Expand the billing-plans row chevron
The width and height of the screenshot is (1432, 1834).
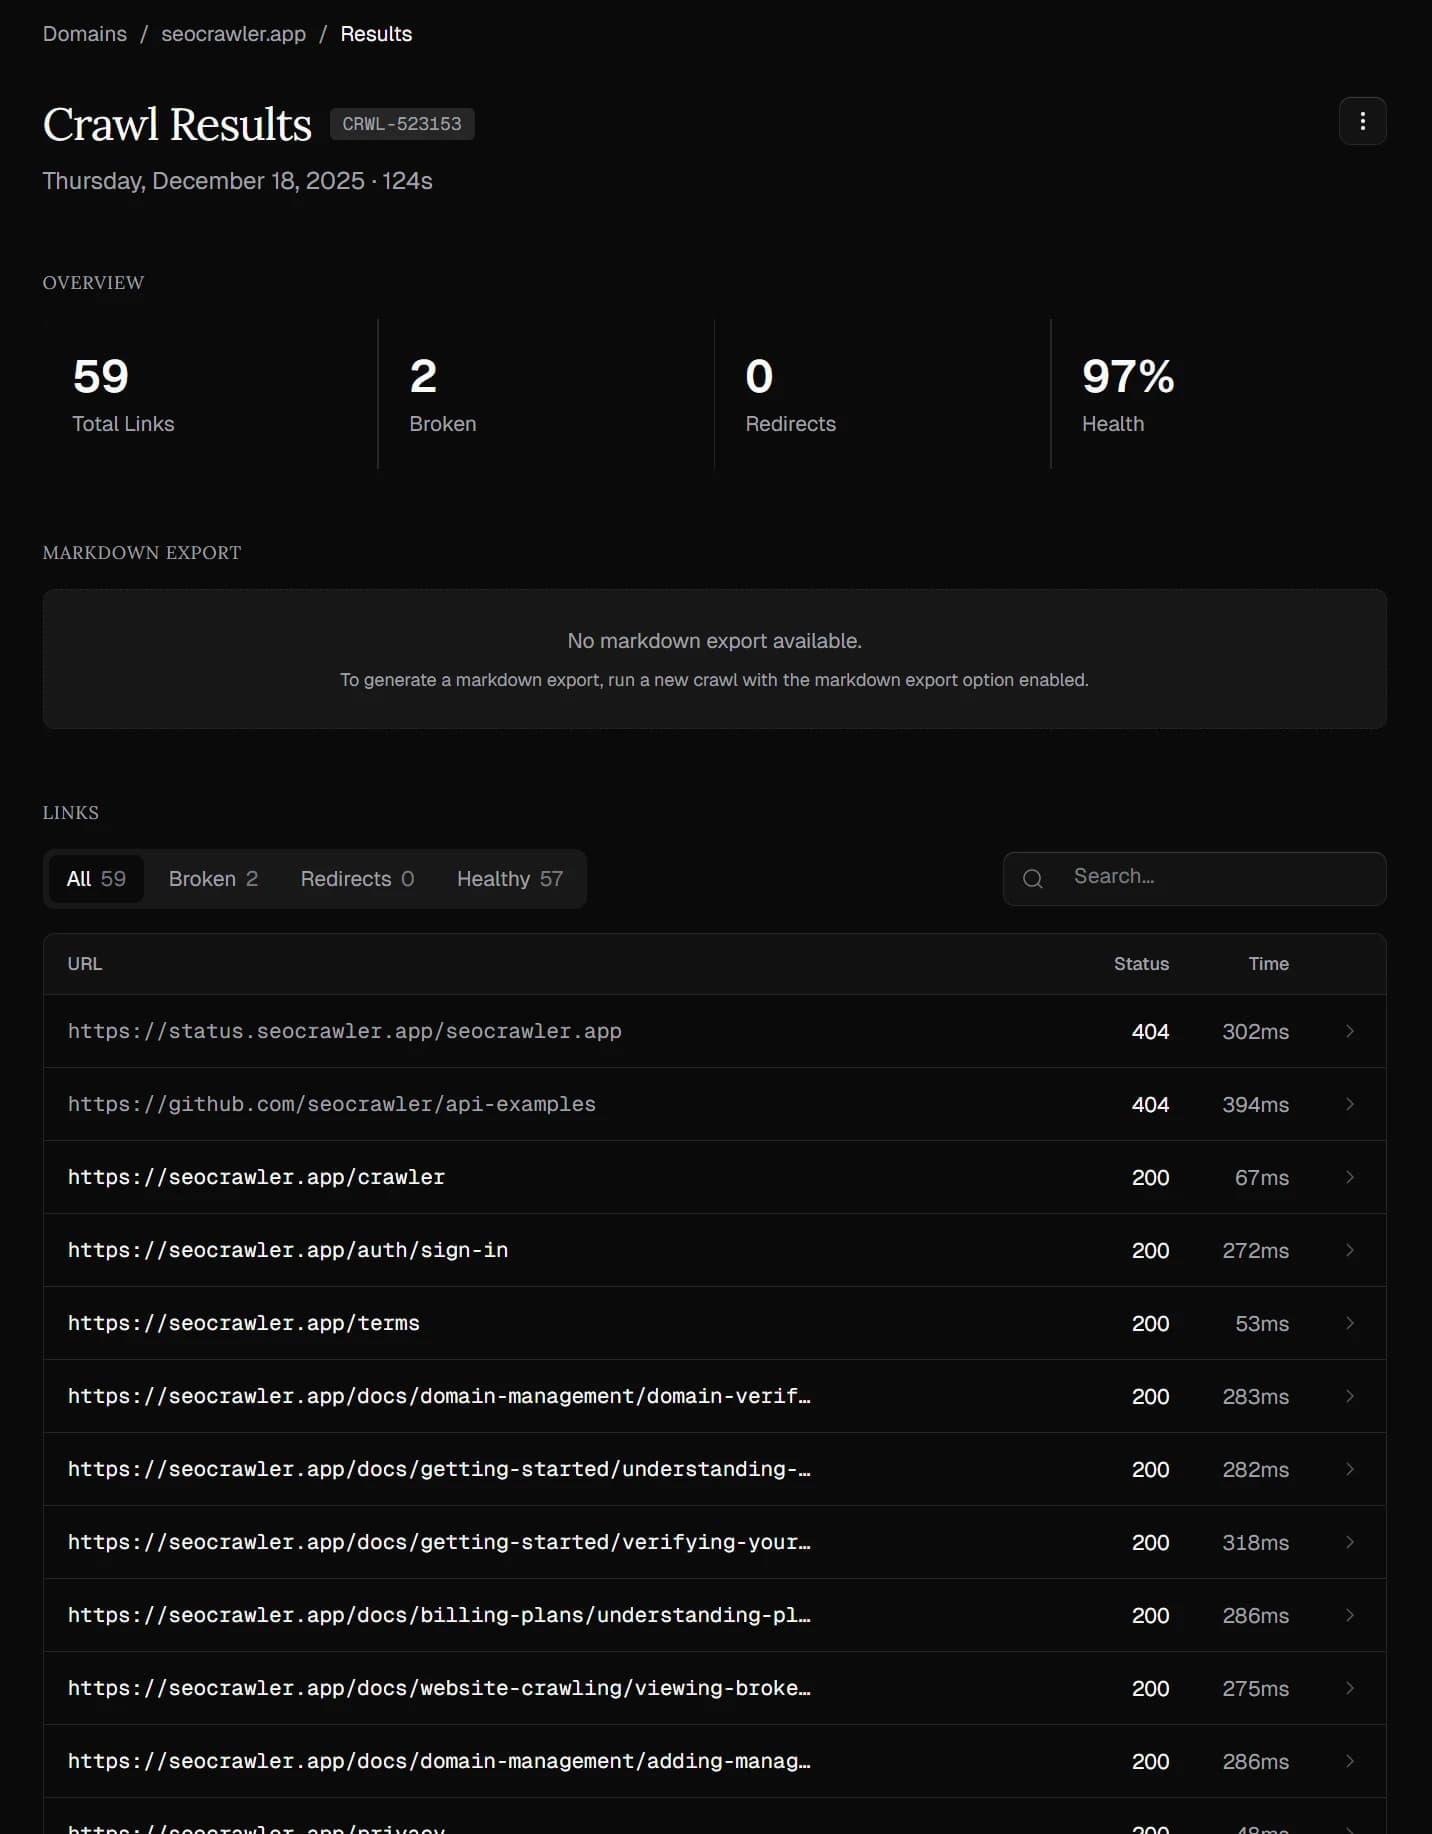1349,1615
